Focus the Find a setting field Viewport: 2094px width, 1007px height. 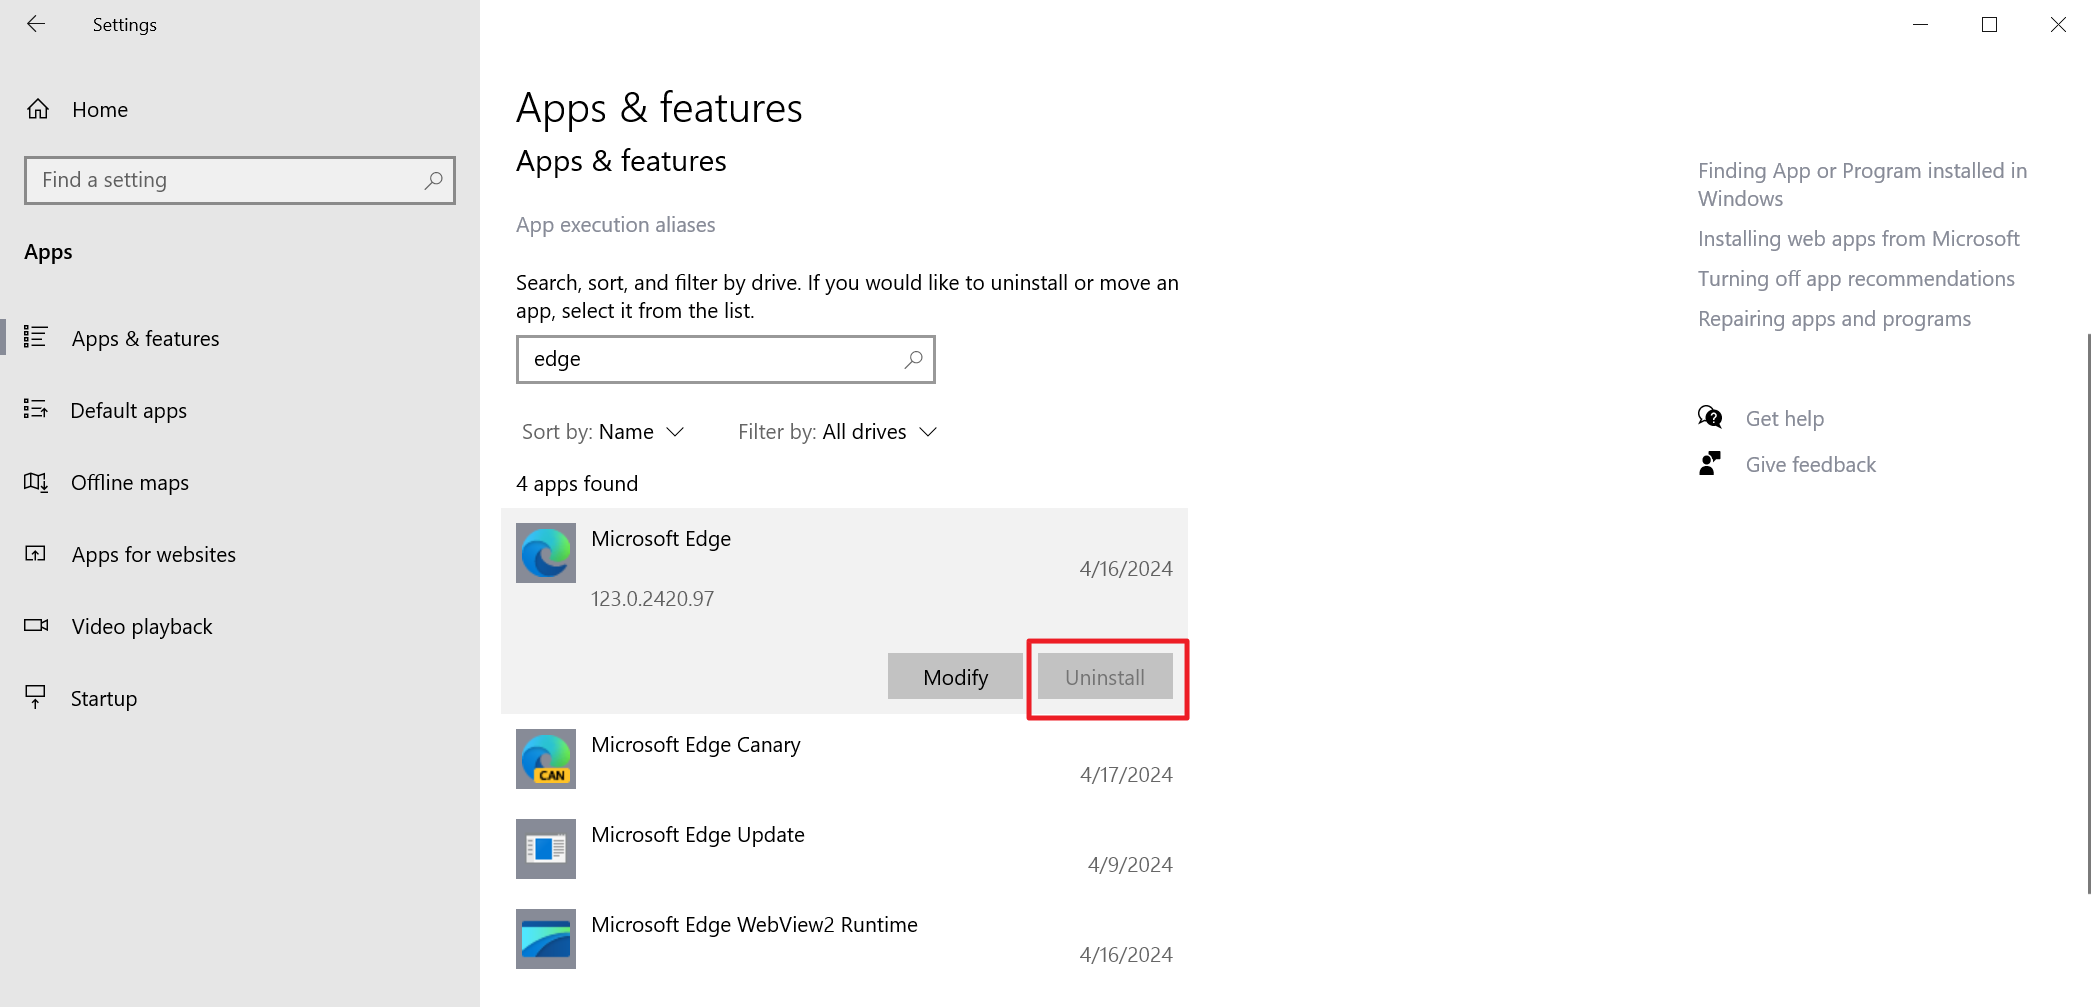point(240,180)
